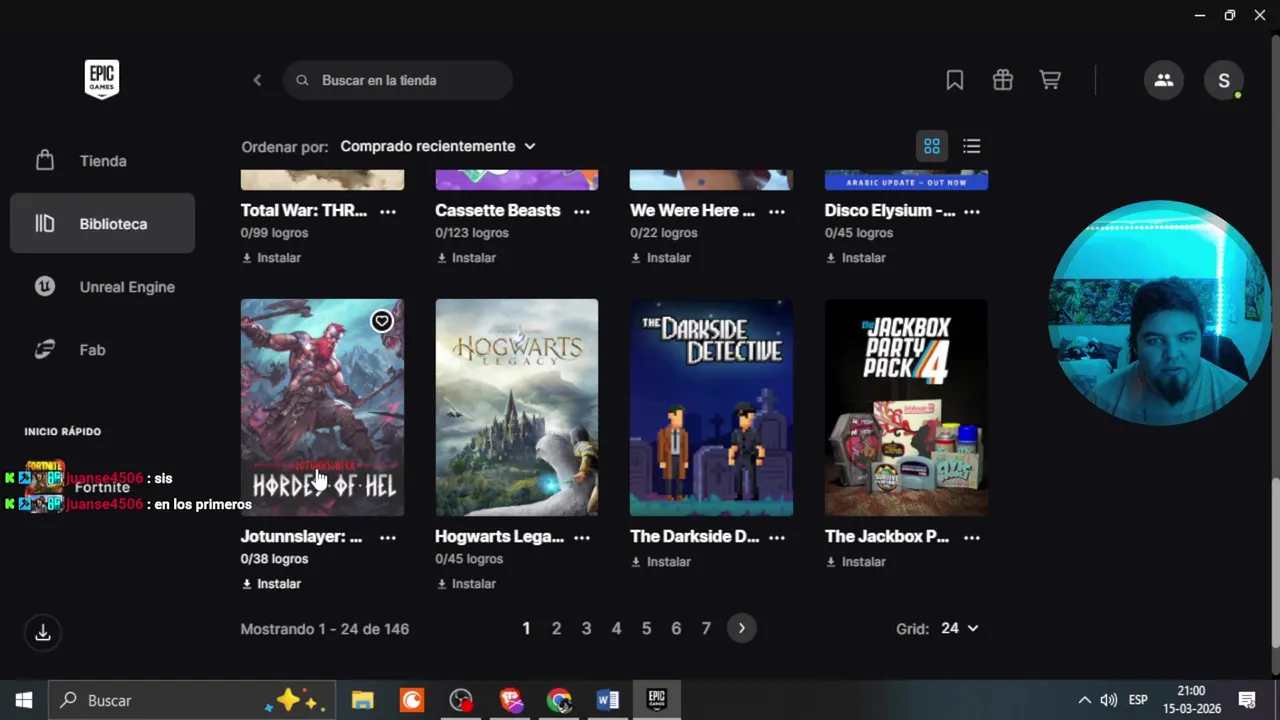Open options menu for Cassette Beasts
This screenshot has height=720, width=1280.
pyautogui.click(x=582, y=211)
